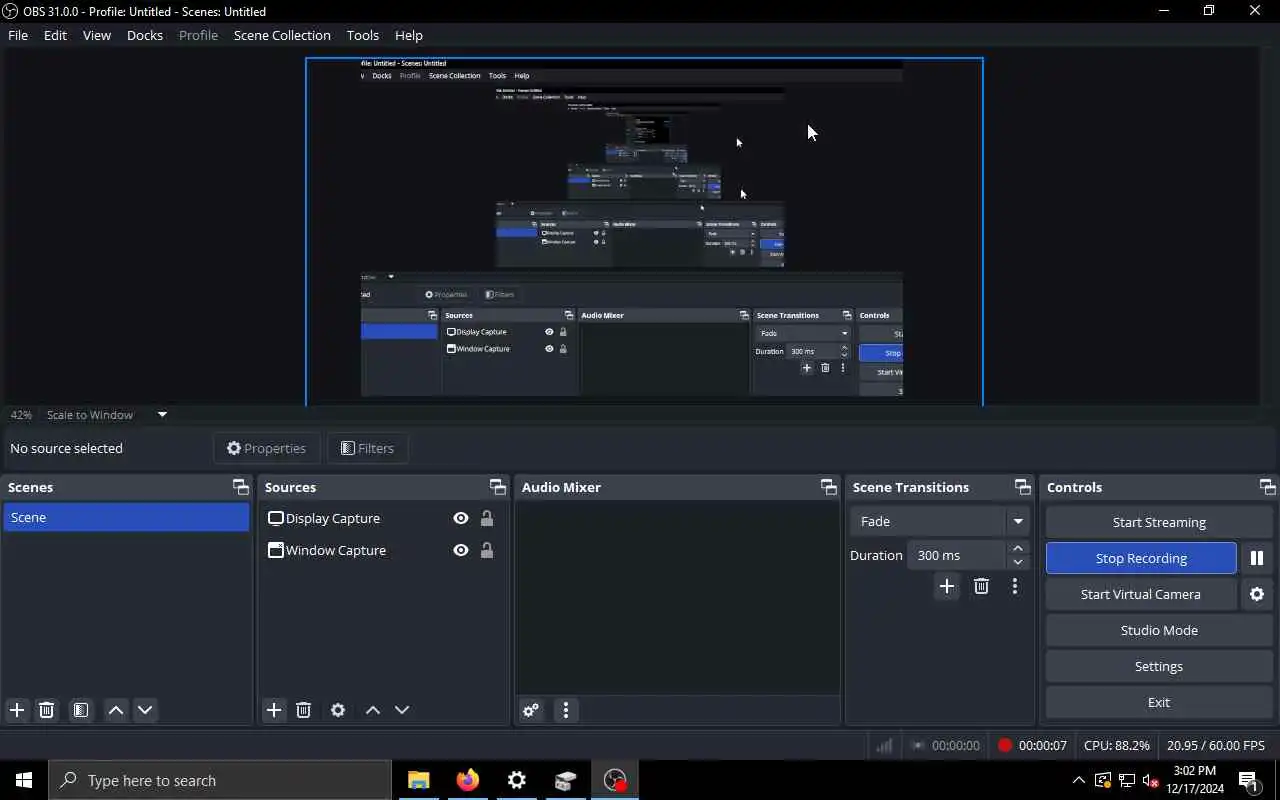Open the Help menu
This screenshot has width=1280, height=800.
click(409, 35)
